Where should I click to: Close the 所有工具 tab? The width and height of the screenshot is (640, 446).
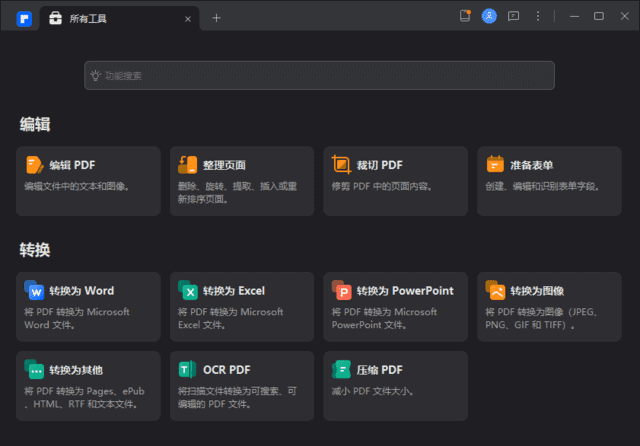(188, 19)
